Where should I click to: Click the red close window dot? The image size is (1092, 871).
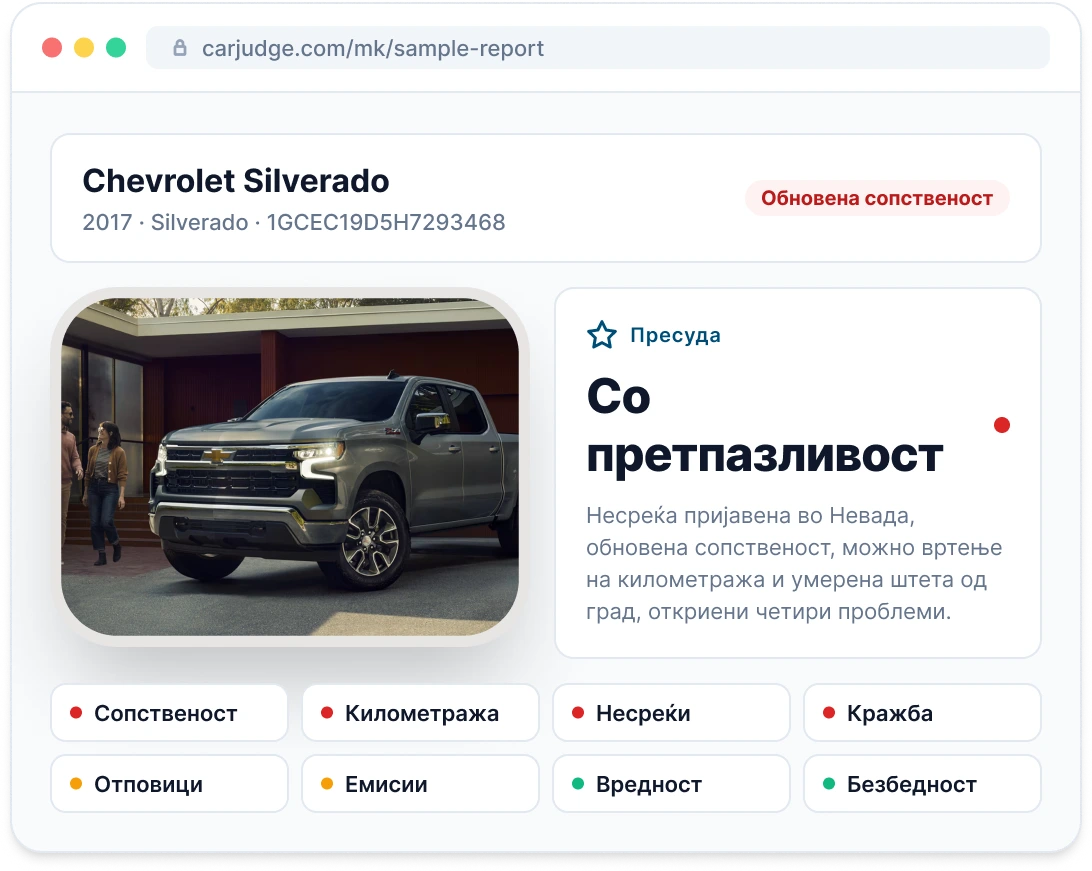[x=52, y=47]
